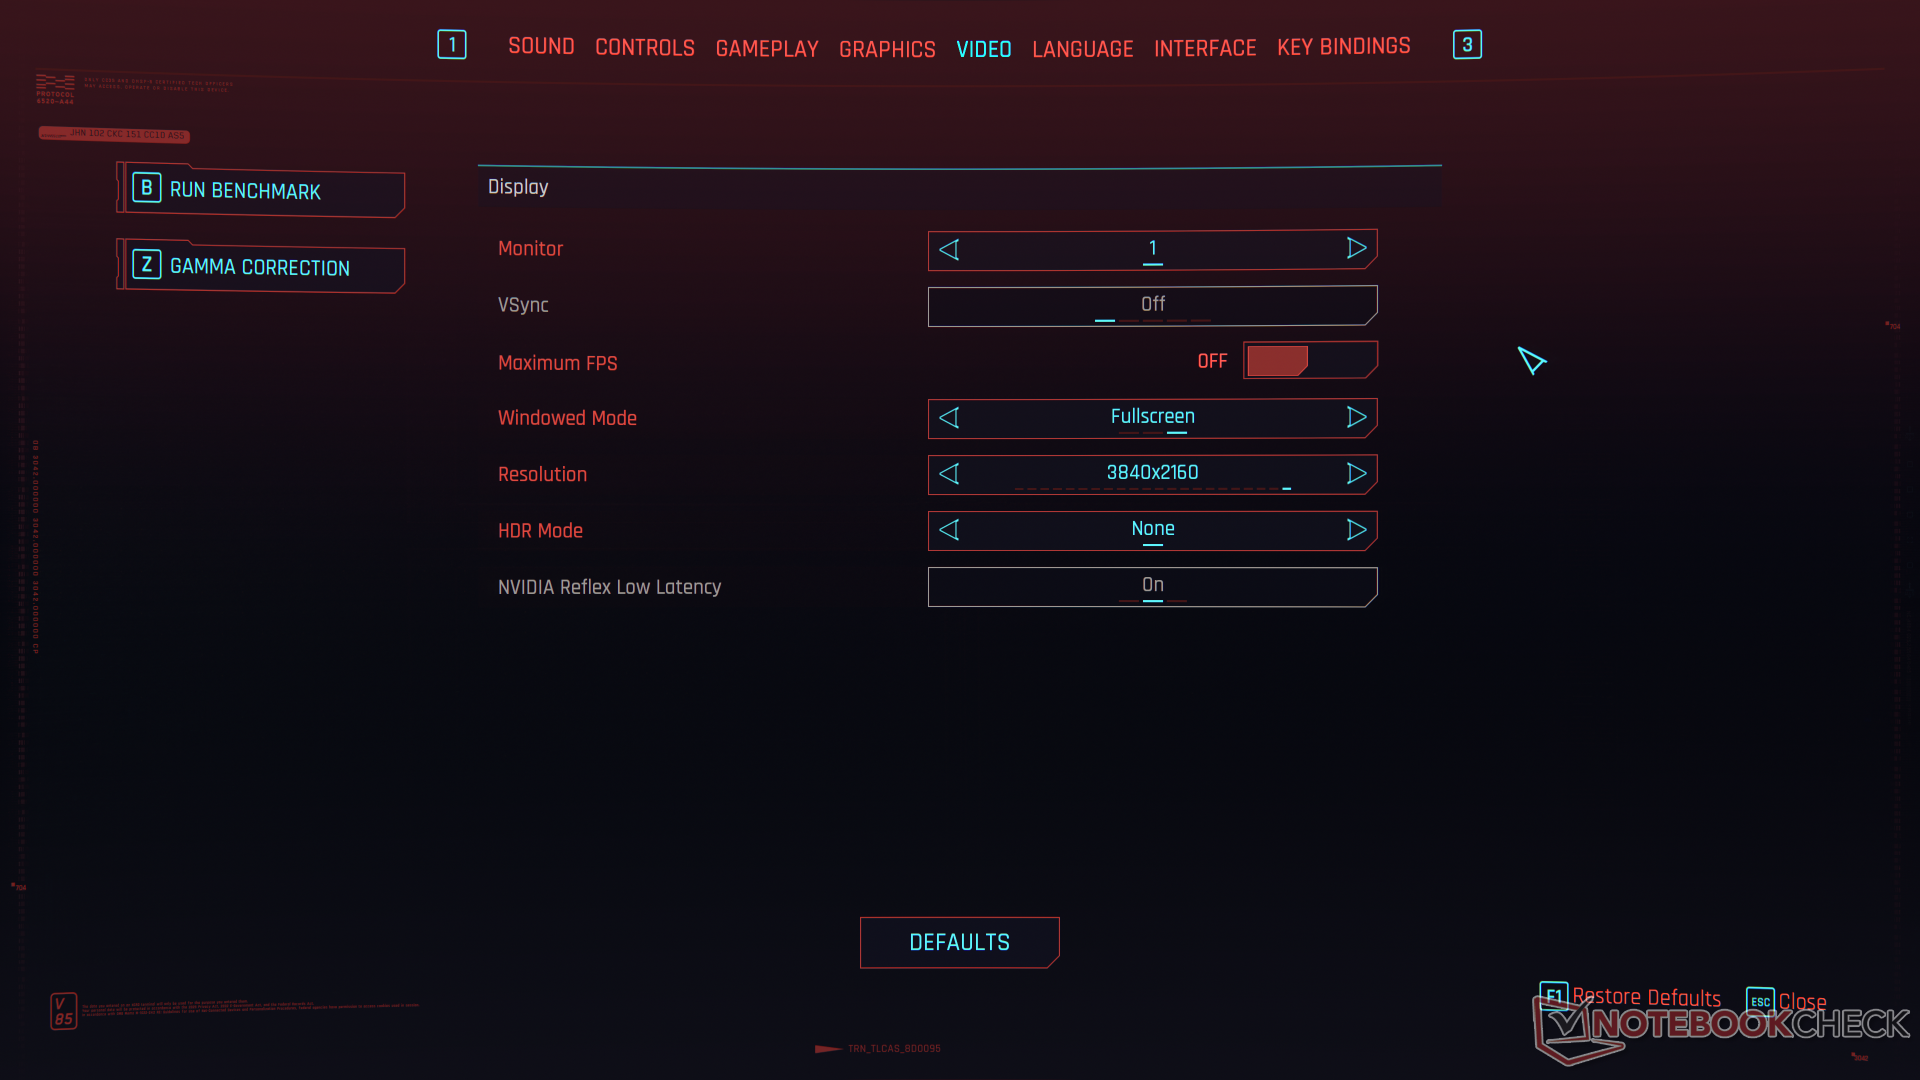Click the left arrow icon for Monitor
1920x1080 pixels.
(x=949, y=249)
